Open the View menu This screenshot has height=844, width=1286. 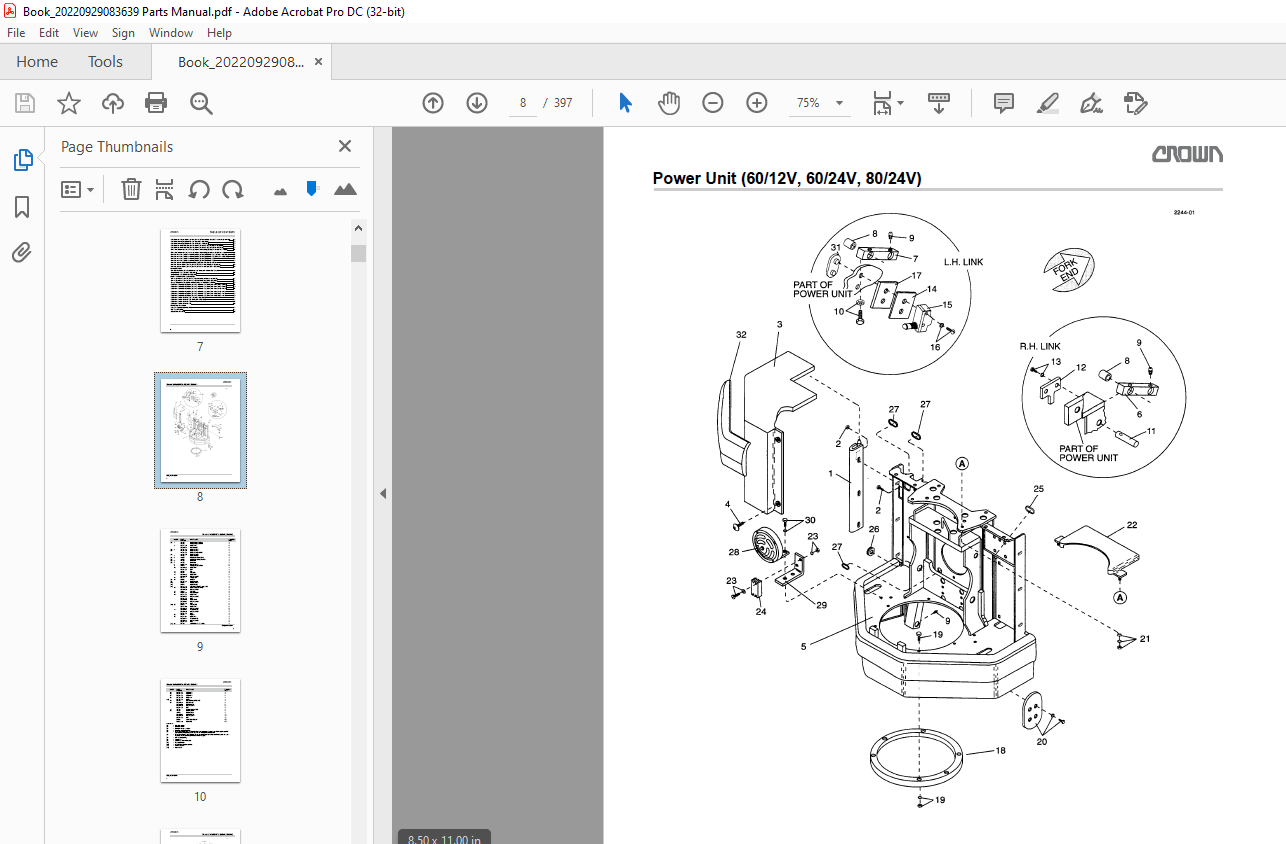coord(86,33)
